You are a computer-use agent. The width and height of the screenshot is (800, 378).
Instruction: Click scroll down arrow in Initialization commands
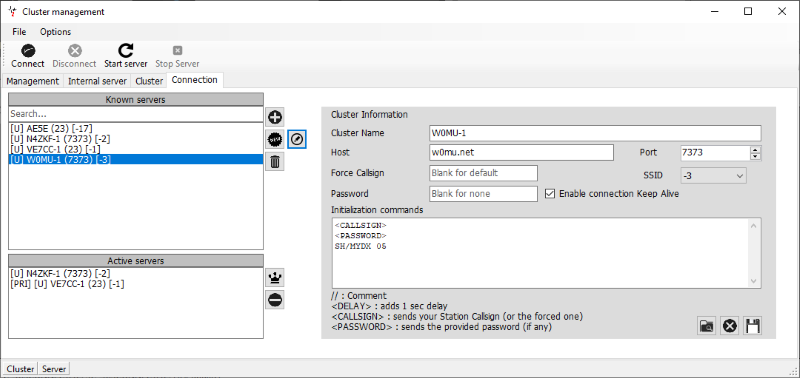[x=755, y=281]
